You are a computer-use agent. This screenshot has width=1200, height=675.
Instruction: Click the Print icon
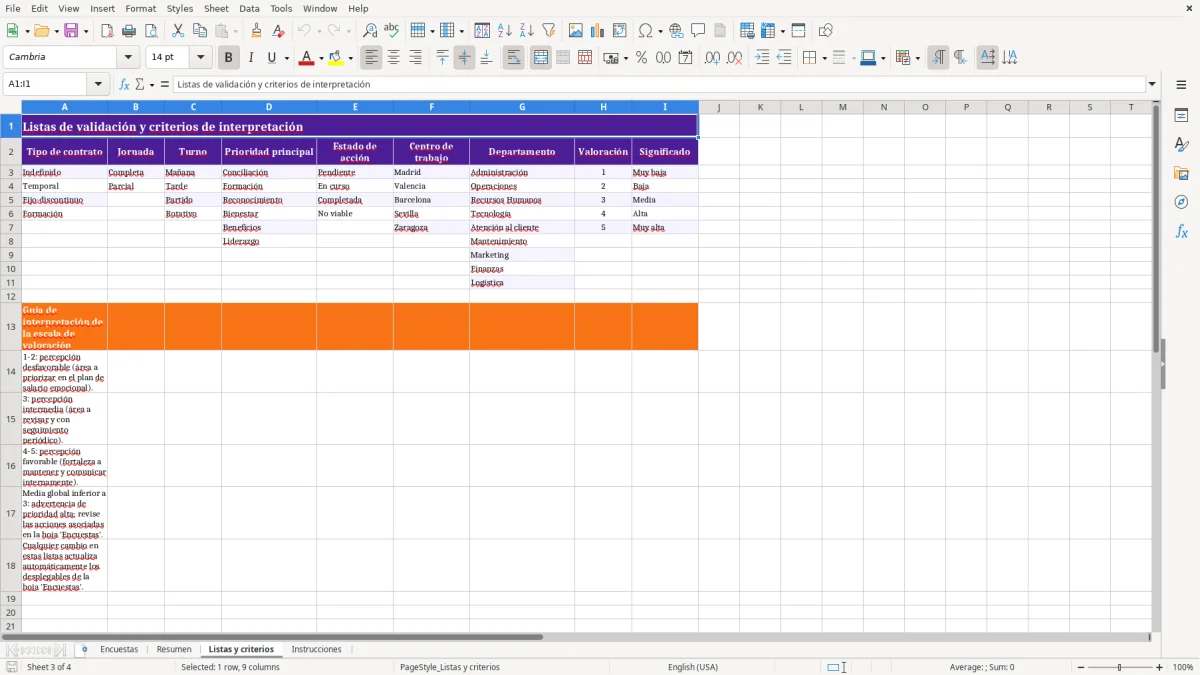(128, 31)
